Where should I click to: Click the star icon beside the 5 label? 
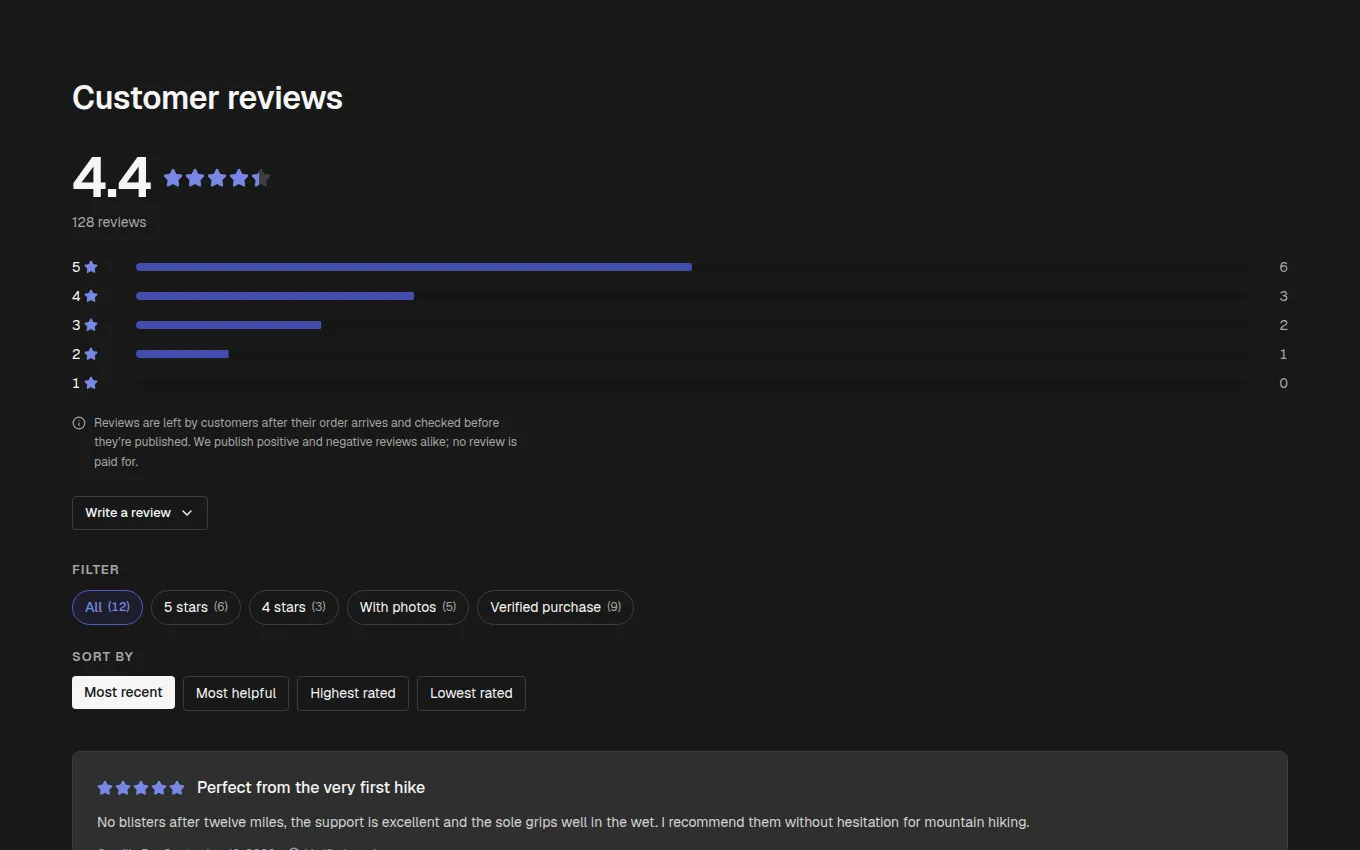(91, 267)
